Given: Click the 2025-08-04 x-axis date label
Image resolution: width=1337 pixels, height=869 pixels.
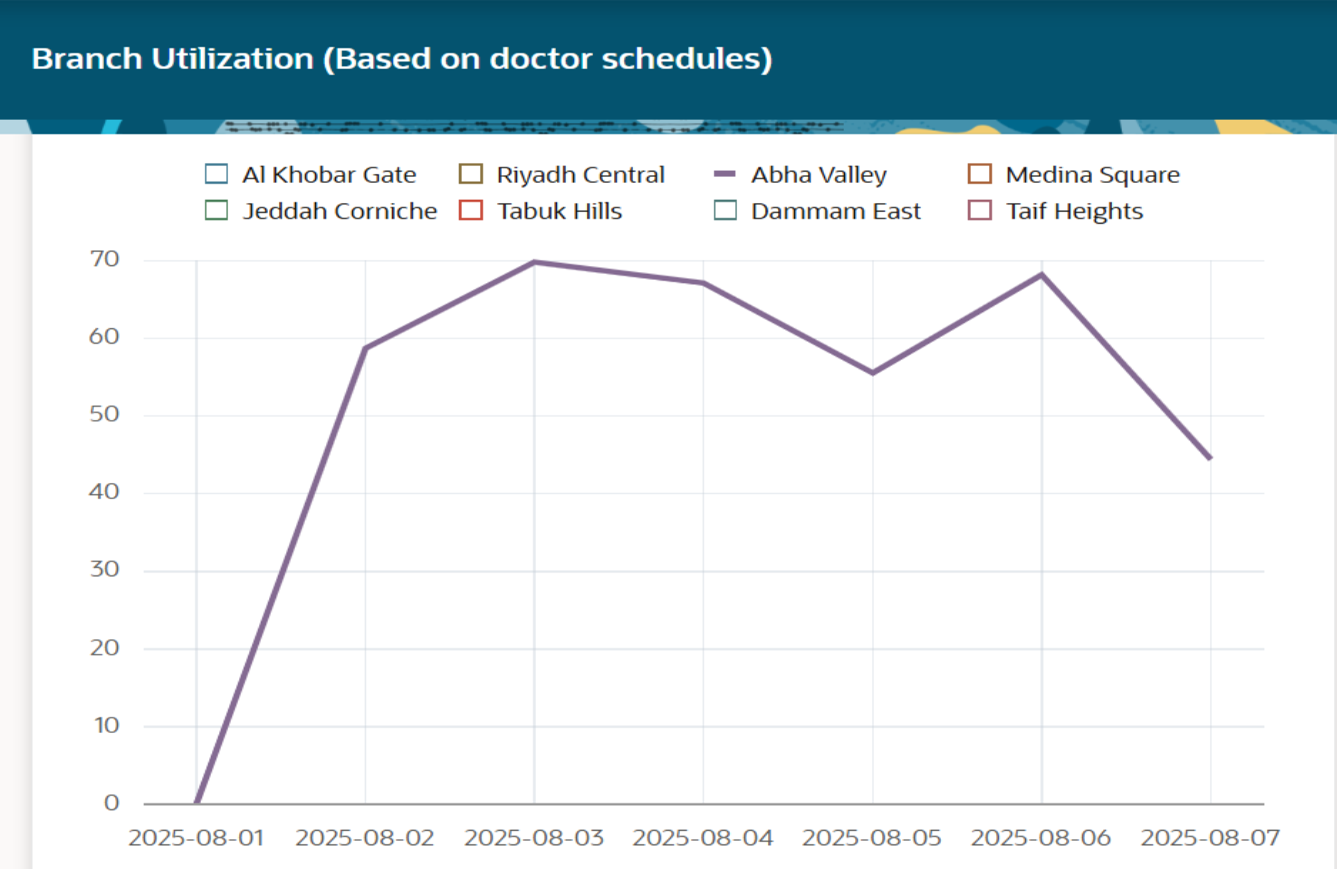Looking at the screenshot, I should [703, 837].
